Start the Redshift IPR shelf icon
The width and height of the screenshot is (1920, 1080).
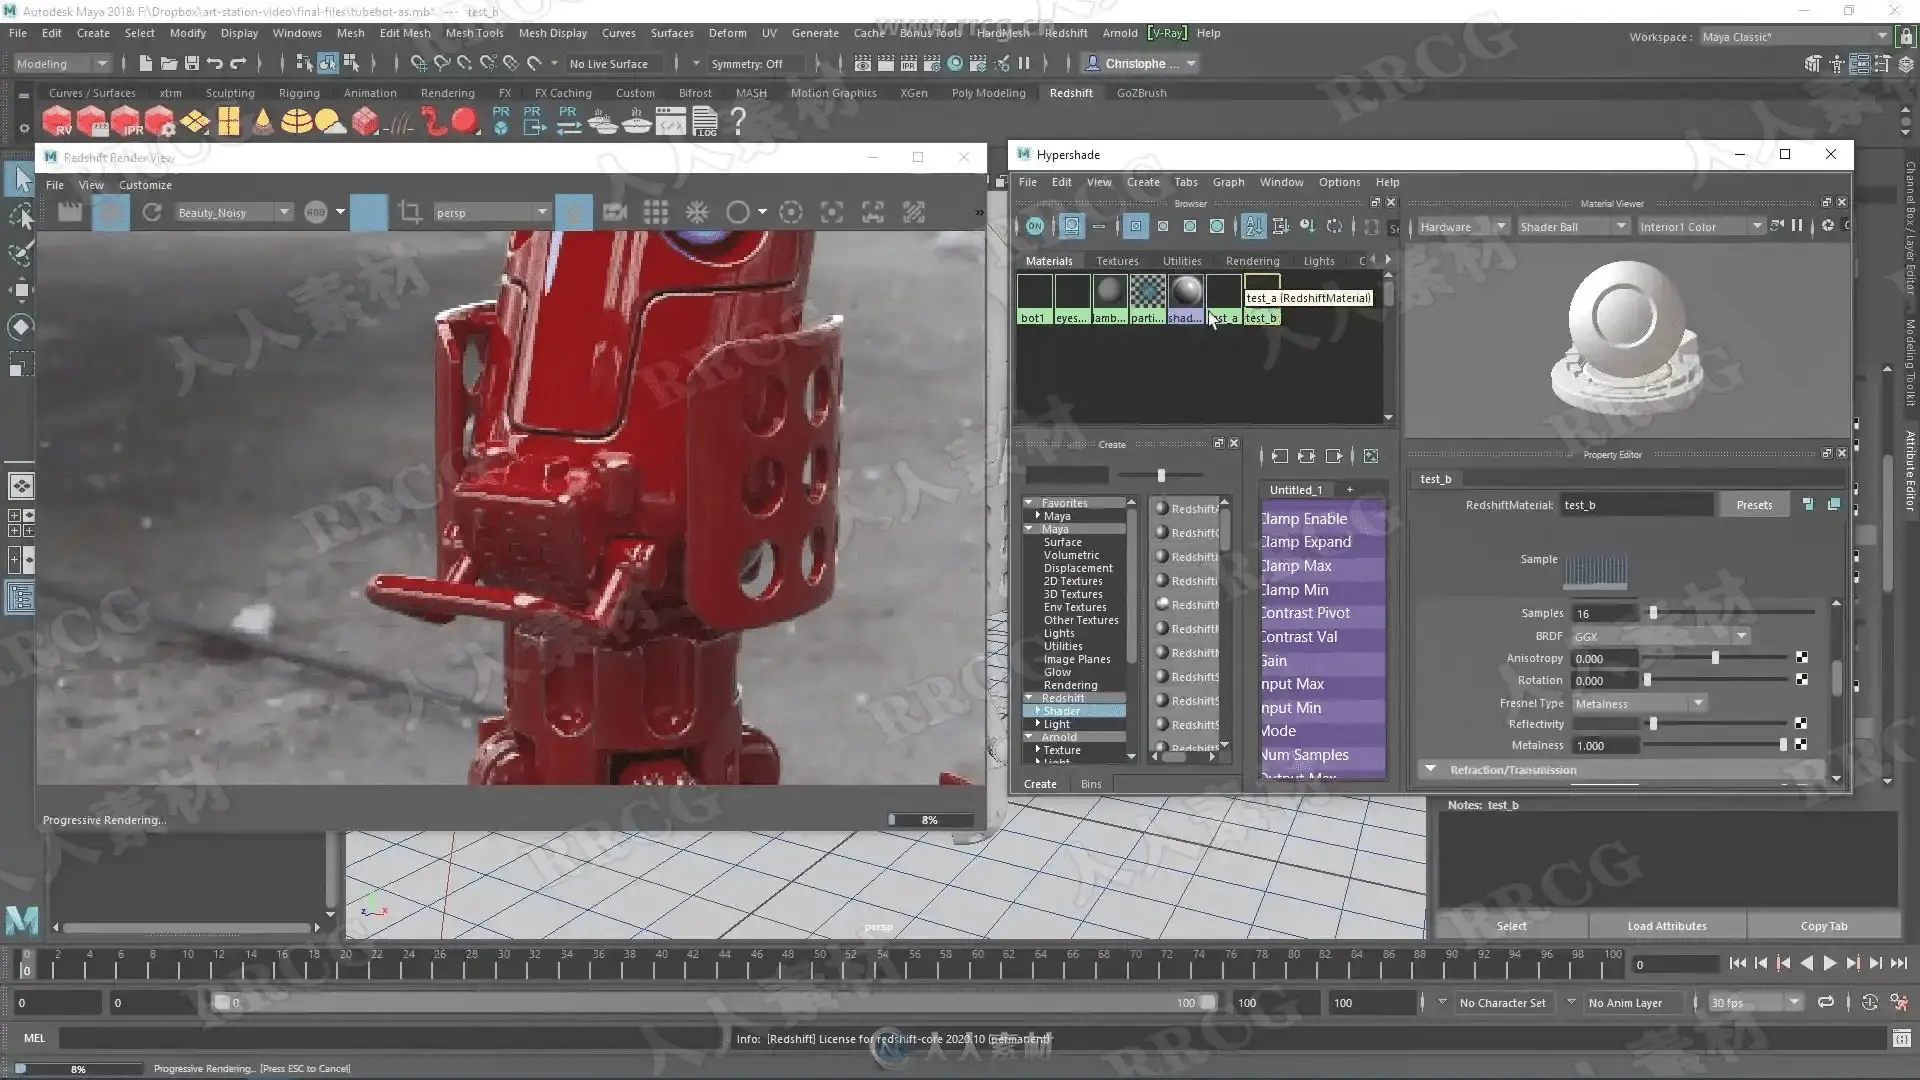click(x=125, y=122)
